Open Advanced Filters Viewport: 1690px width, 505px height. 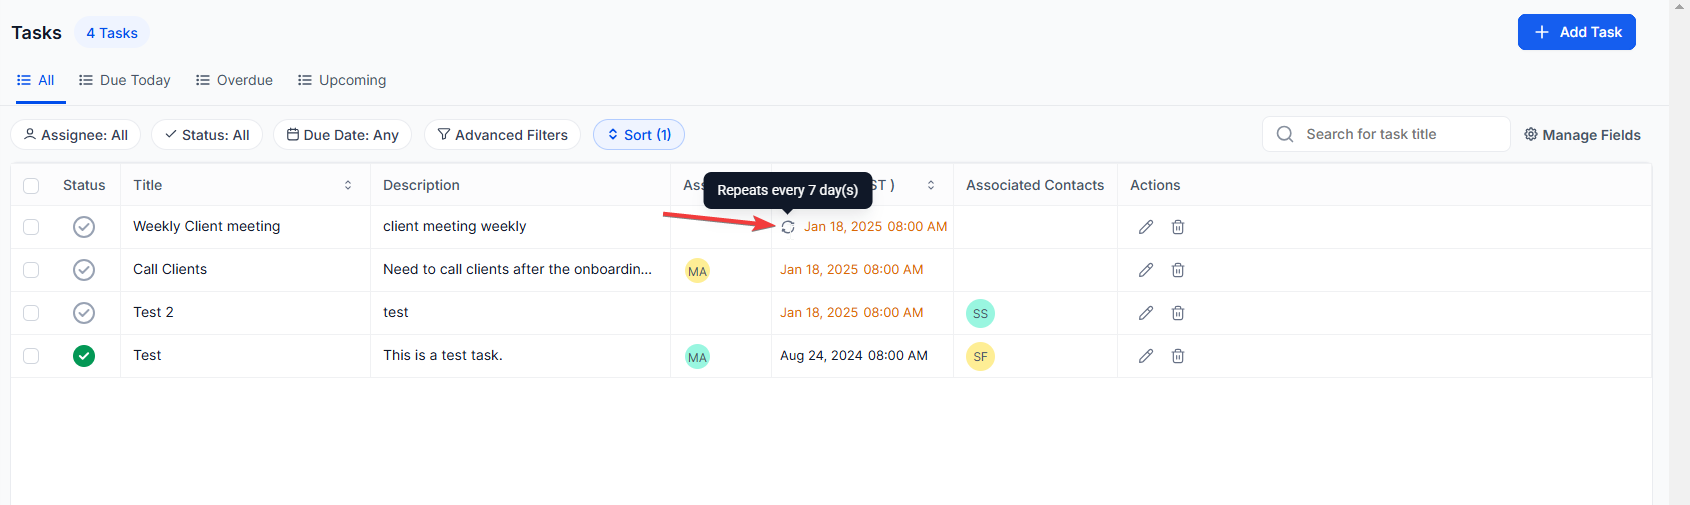(x=502, y=135)
